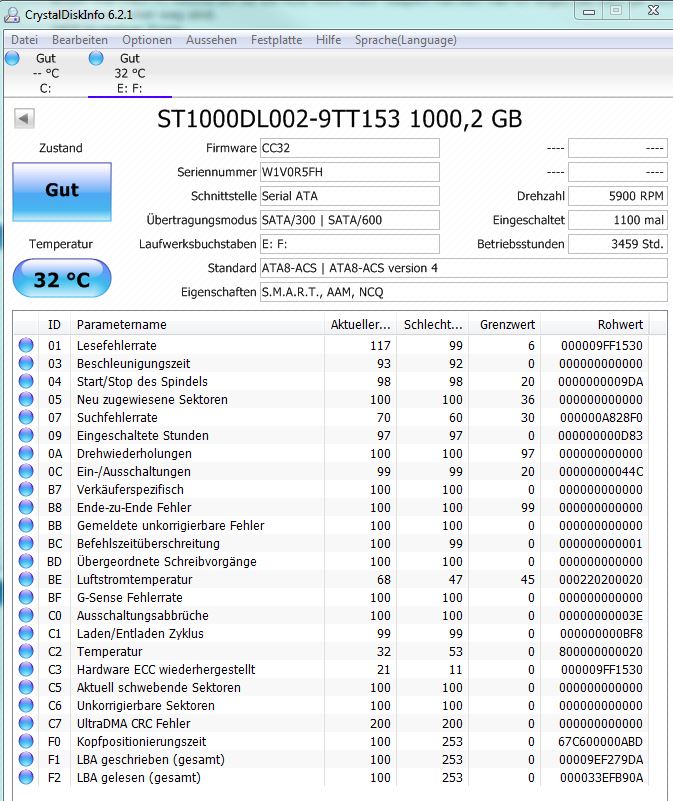Screen dimensions: 673x801
Task: Click the Firmware field CC32
Action: pyautogui.click(x=350, y=148)
